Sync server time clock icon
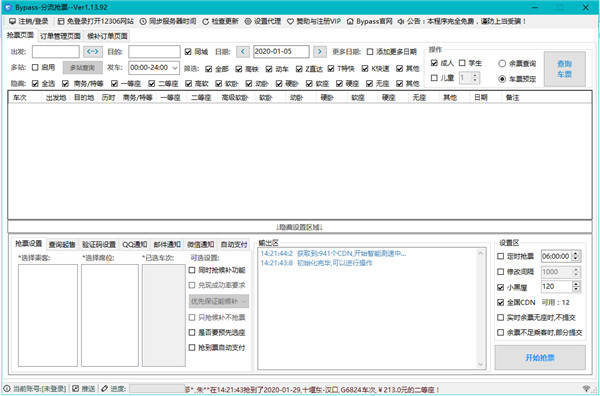The height and width of the screenshot is (396, 600). 143,21
